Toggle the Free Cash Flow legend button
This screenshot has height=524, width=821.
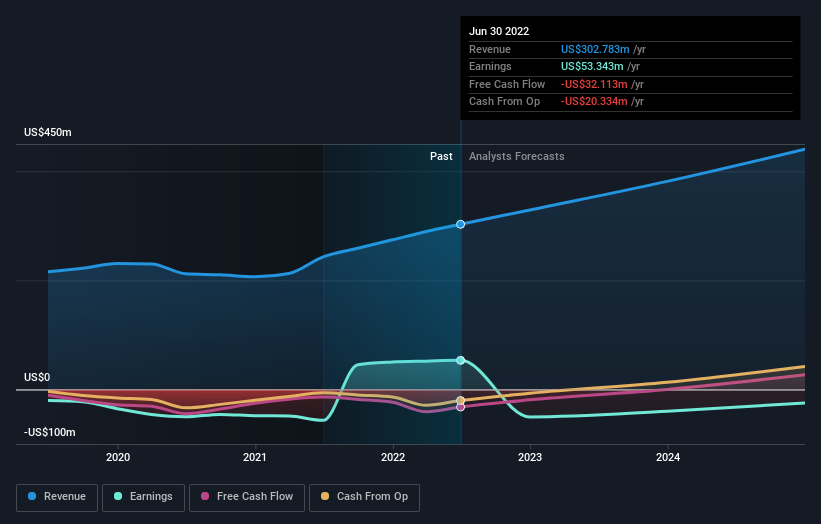click(247, 497)
